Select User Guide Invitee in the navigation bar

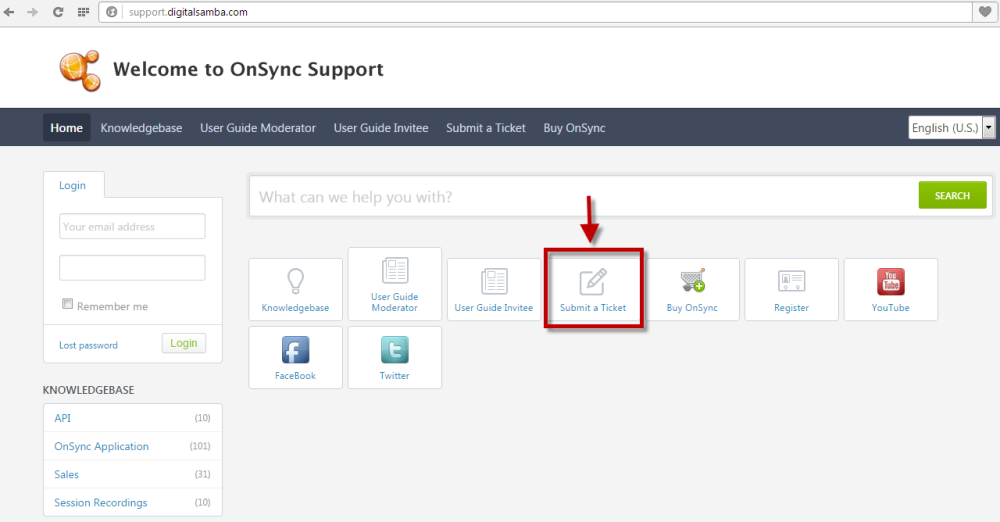point(381,128)
